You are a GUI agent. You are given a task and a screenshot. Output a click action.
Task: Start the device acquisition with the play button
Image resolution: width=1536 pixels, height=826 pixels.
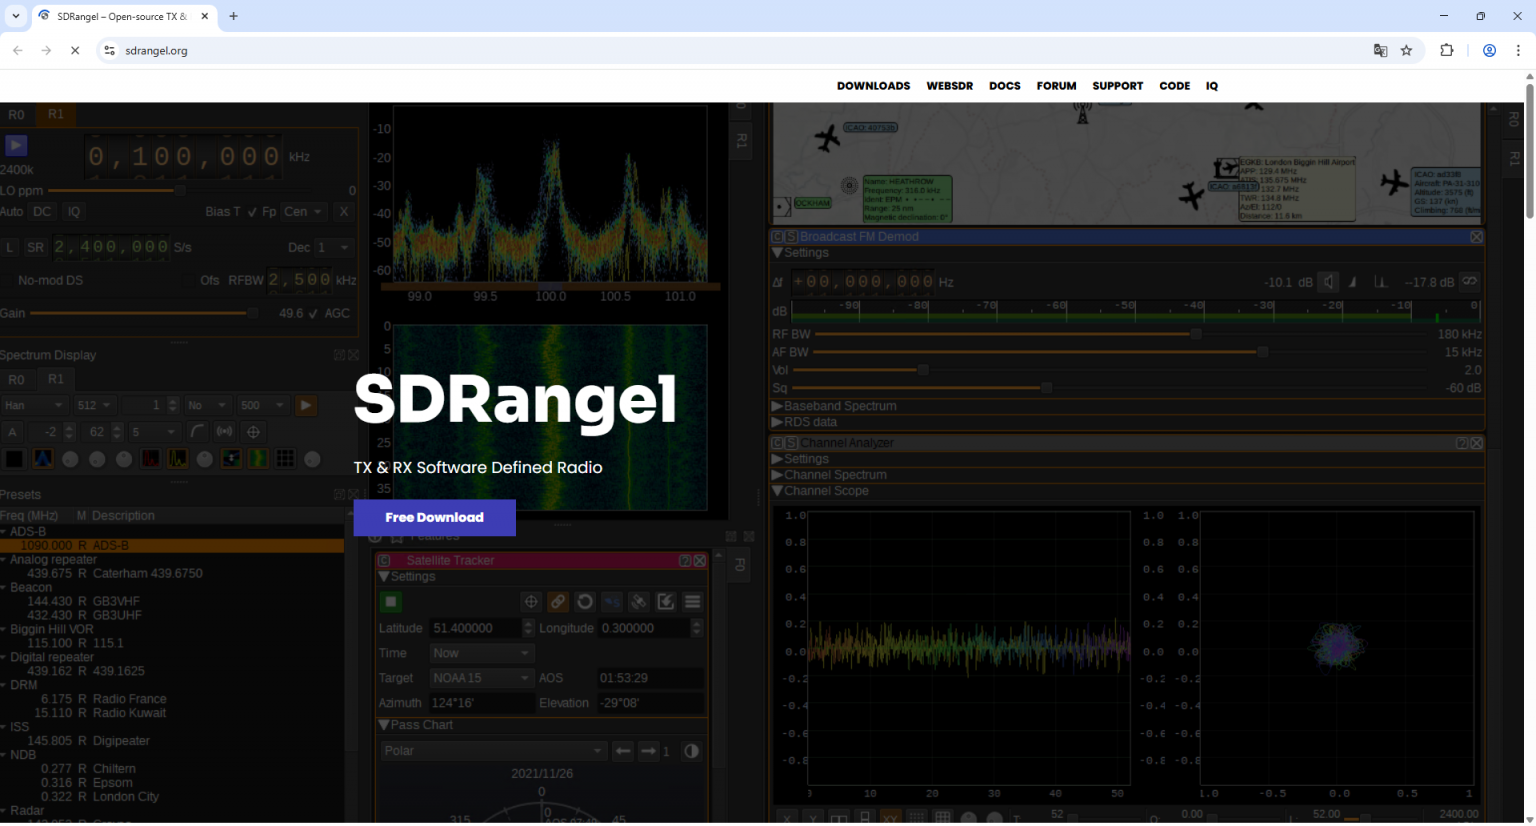14,145
